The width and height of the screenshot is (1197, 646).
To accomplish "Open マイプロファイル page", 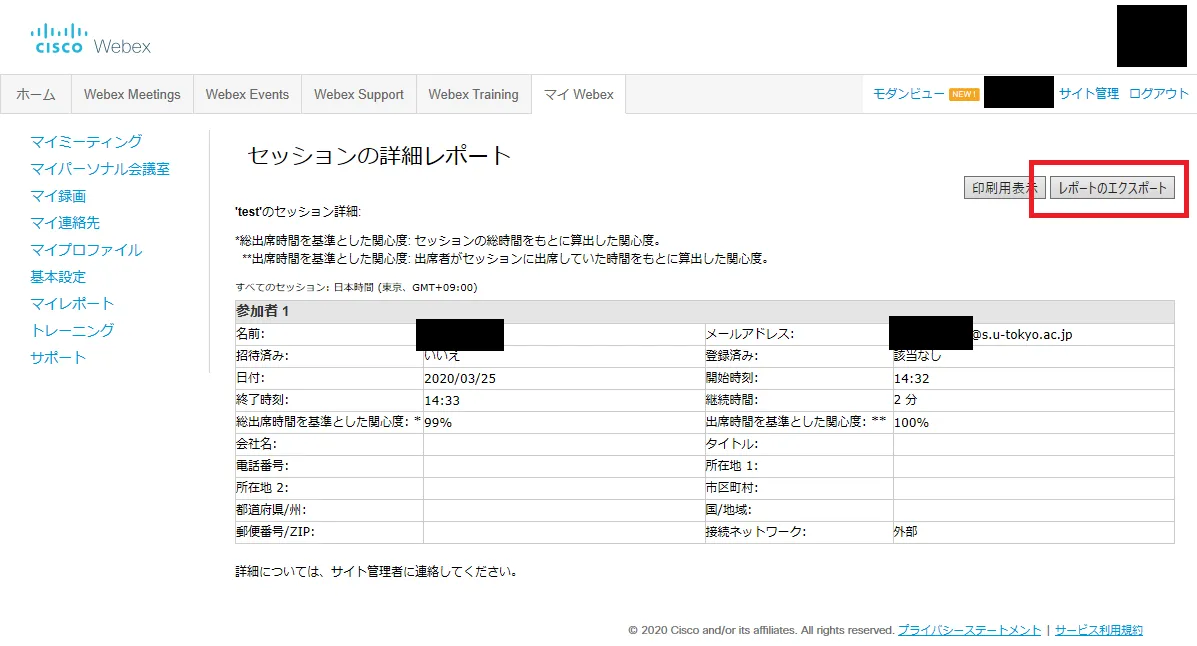I will tap(86, 250).
